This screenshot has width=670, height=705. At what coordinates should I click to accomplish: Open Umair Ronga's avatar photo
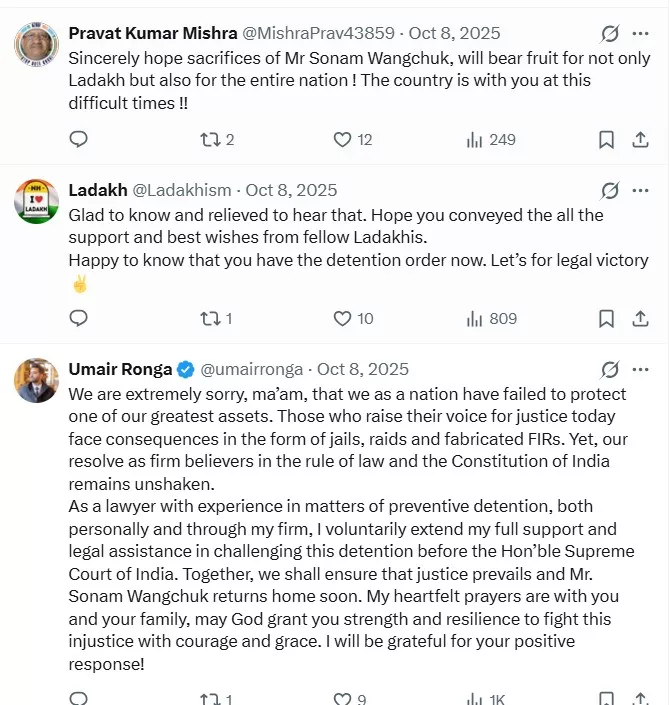click(x=36, y=380)
